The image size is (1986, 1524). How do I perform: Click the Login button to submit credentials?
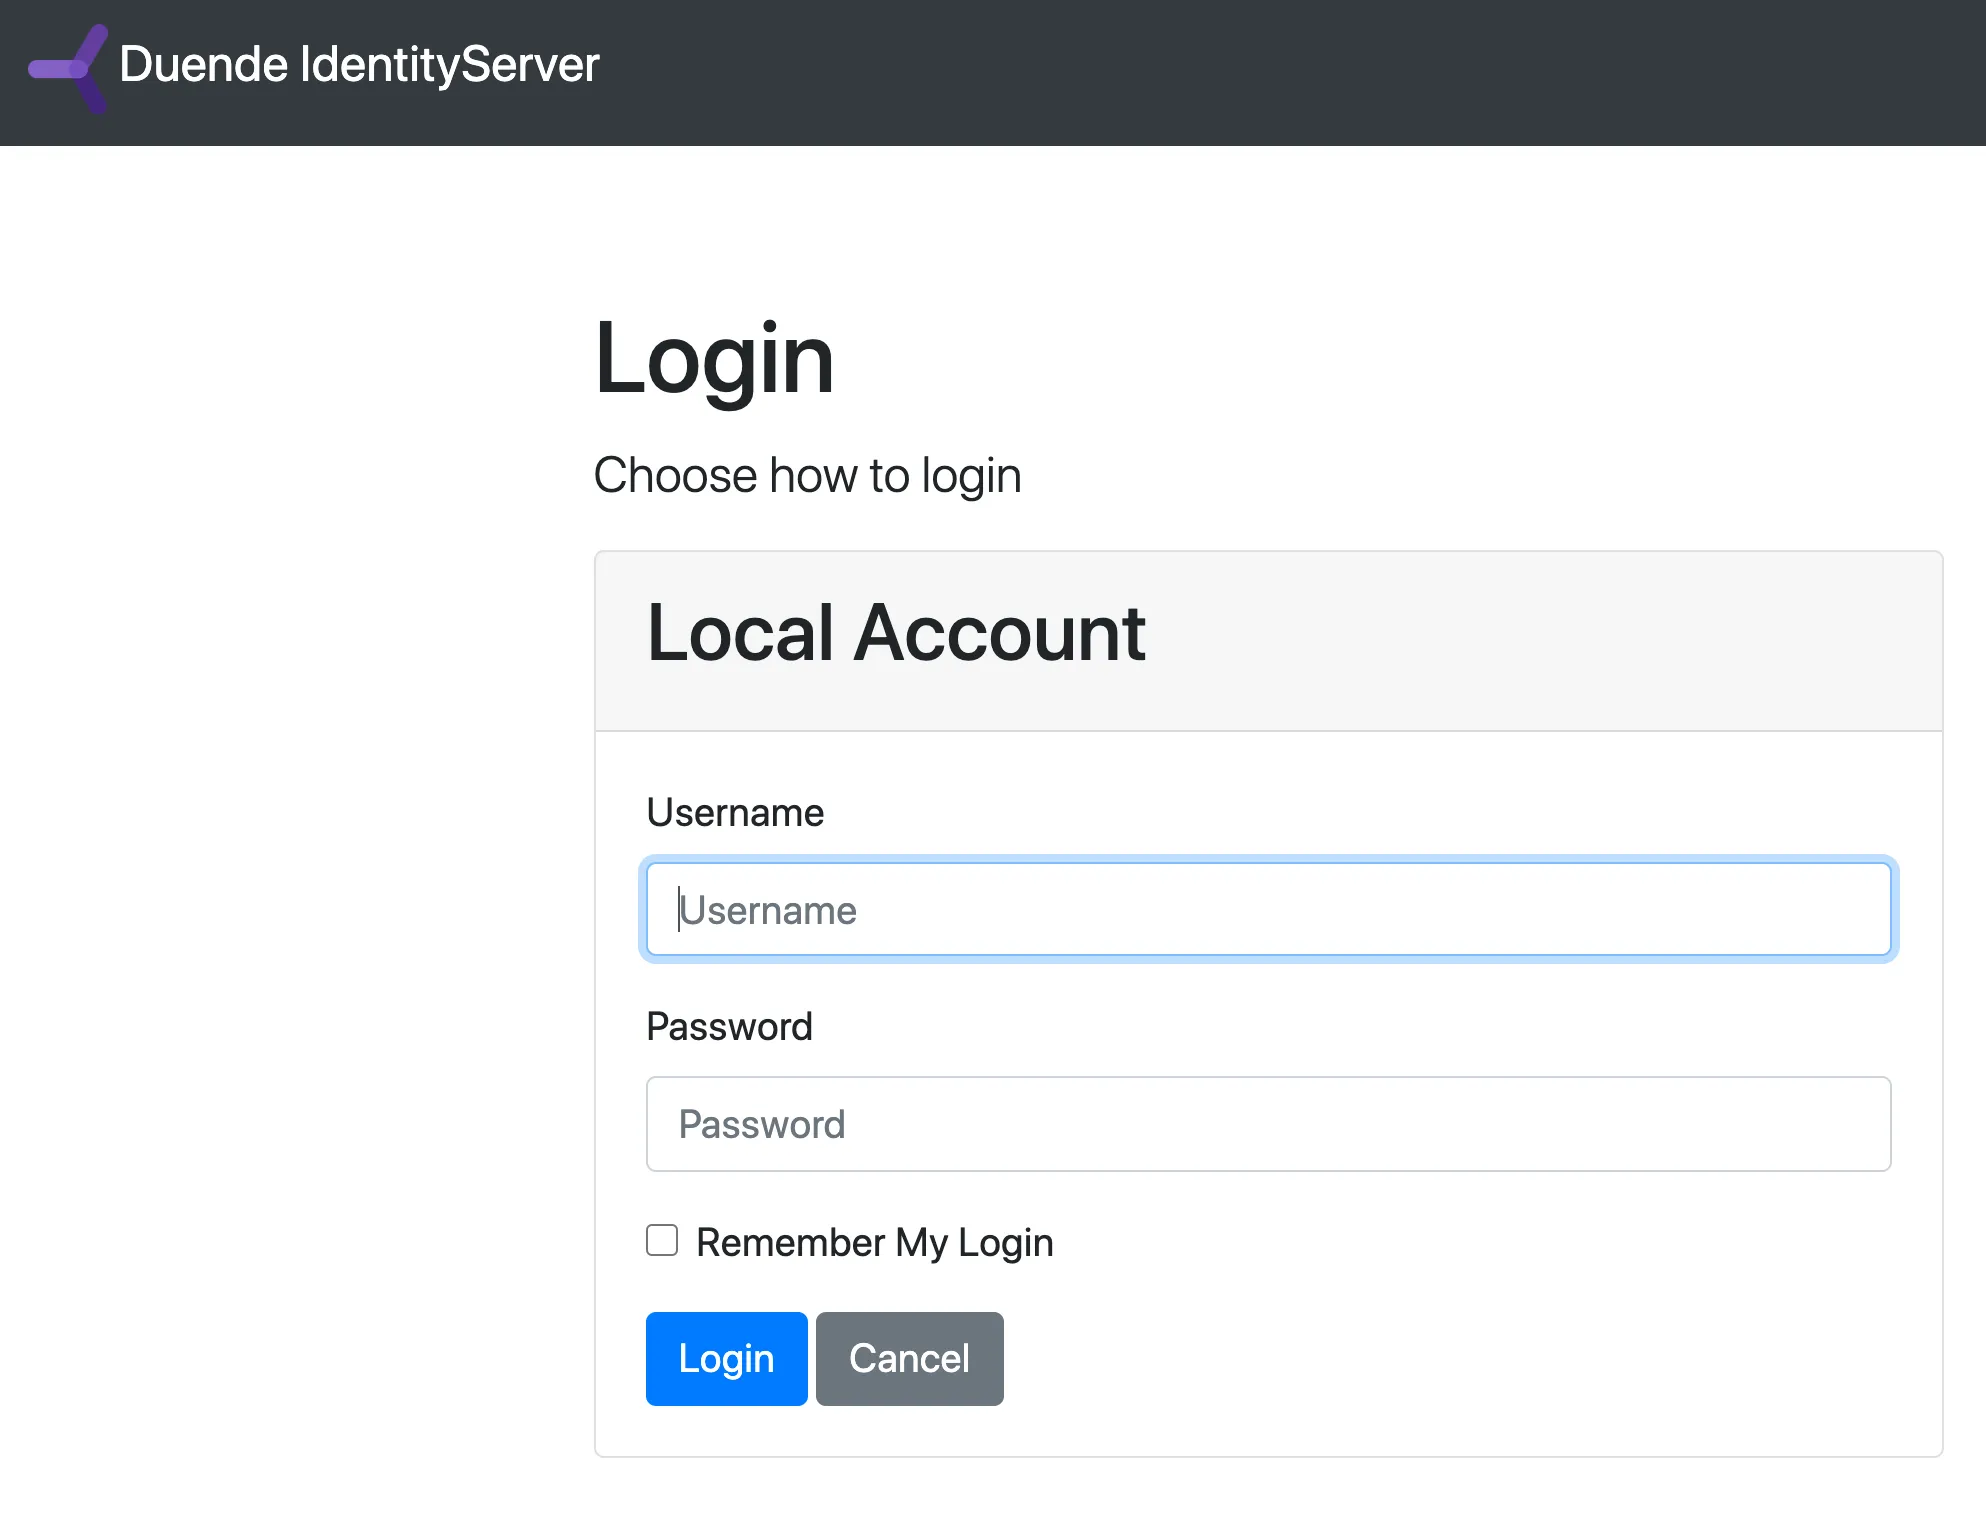tap(726, 1358)
